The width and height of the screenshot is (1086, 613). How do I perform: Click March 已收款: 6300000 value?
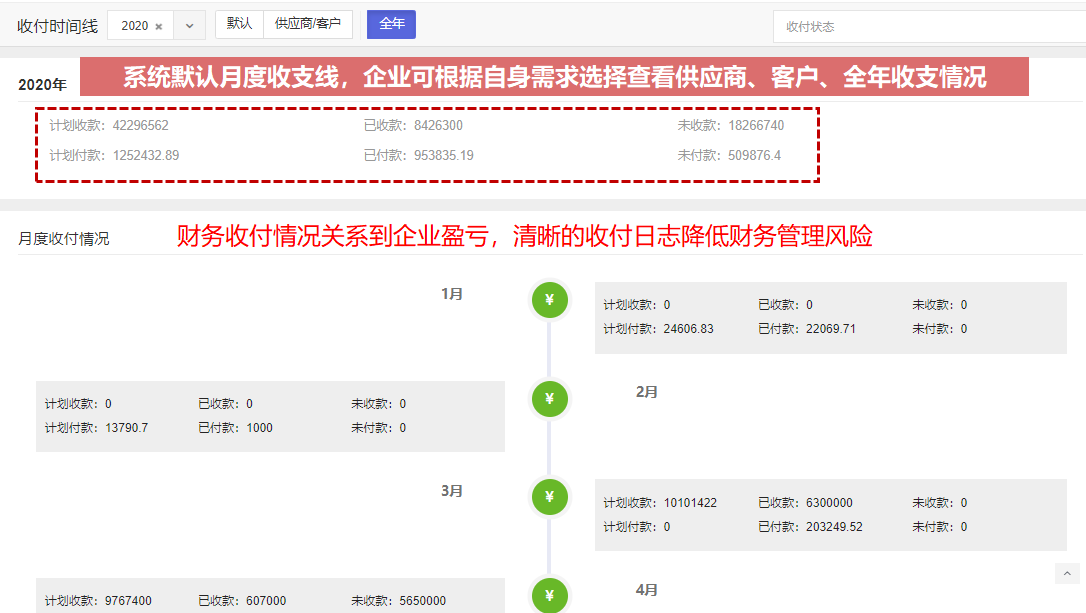(805, 503)
